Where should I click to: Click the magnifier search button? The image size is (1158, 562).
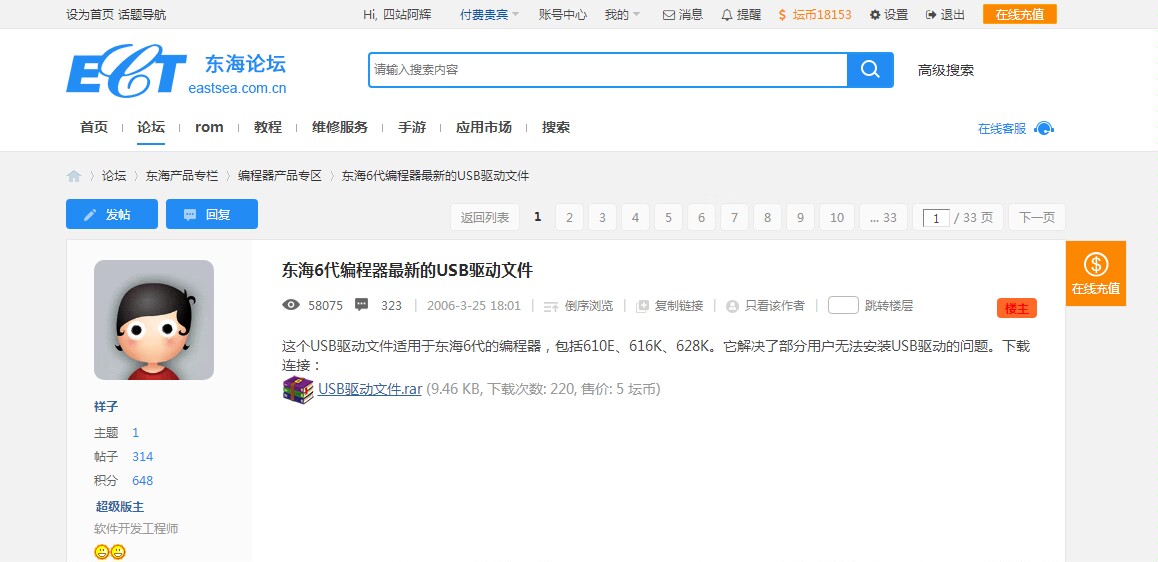coord(870,70)
